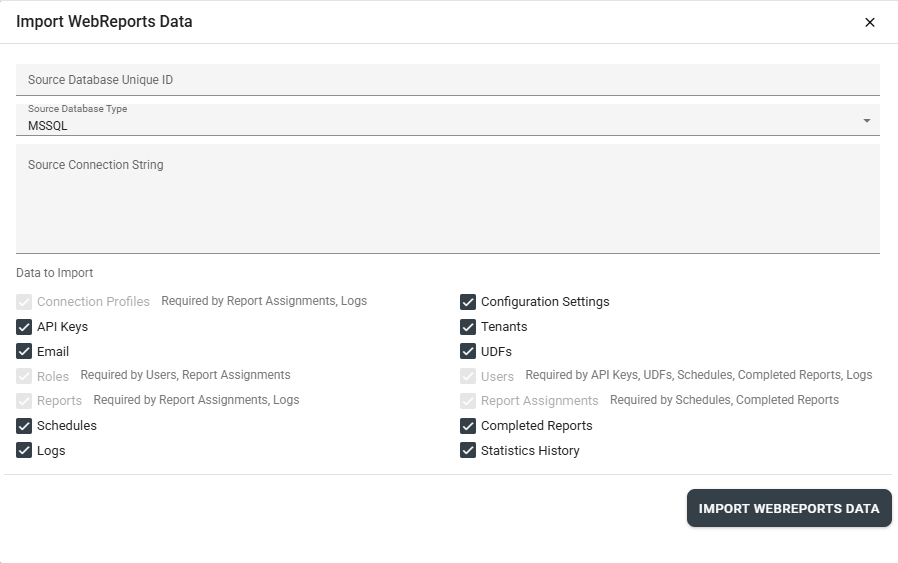Click 'Required by Users, Report Assignments' note
Screen dimensions: 898x563
coord(186,375)
